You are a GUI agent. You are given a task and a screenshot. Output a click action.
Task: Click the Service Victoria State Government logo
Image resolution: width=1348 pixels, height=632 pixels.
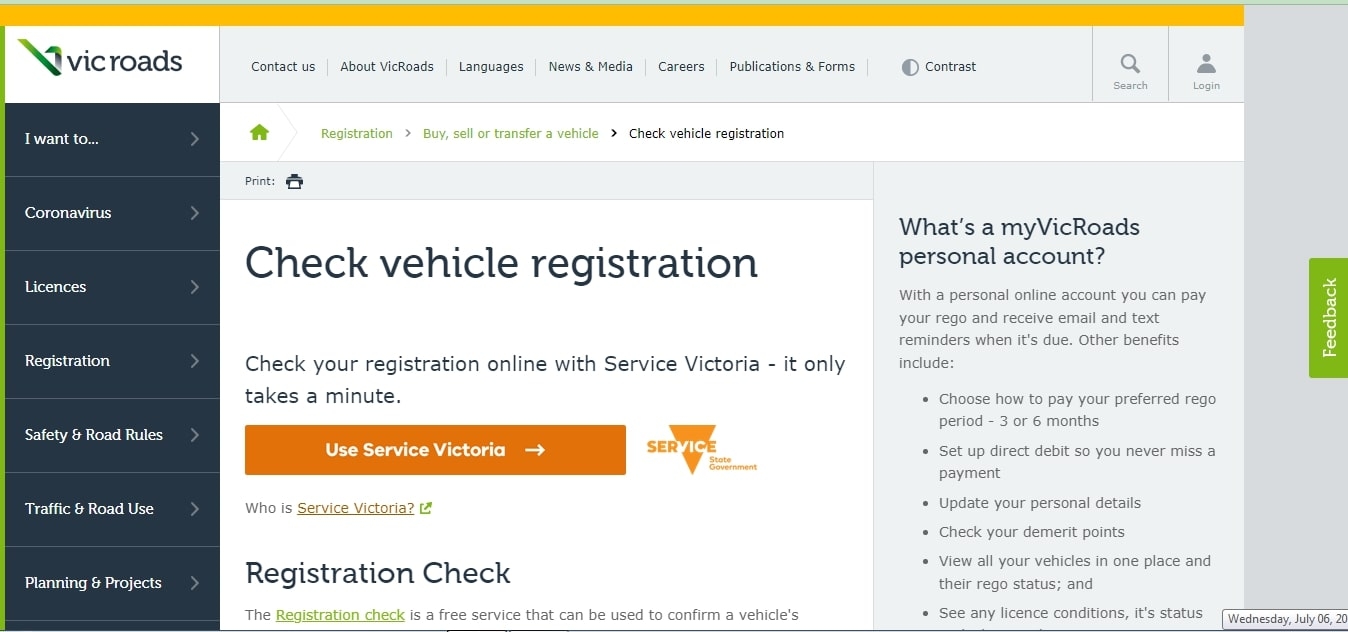701,451
